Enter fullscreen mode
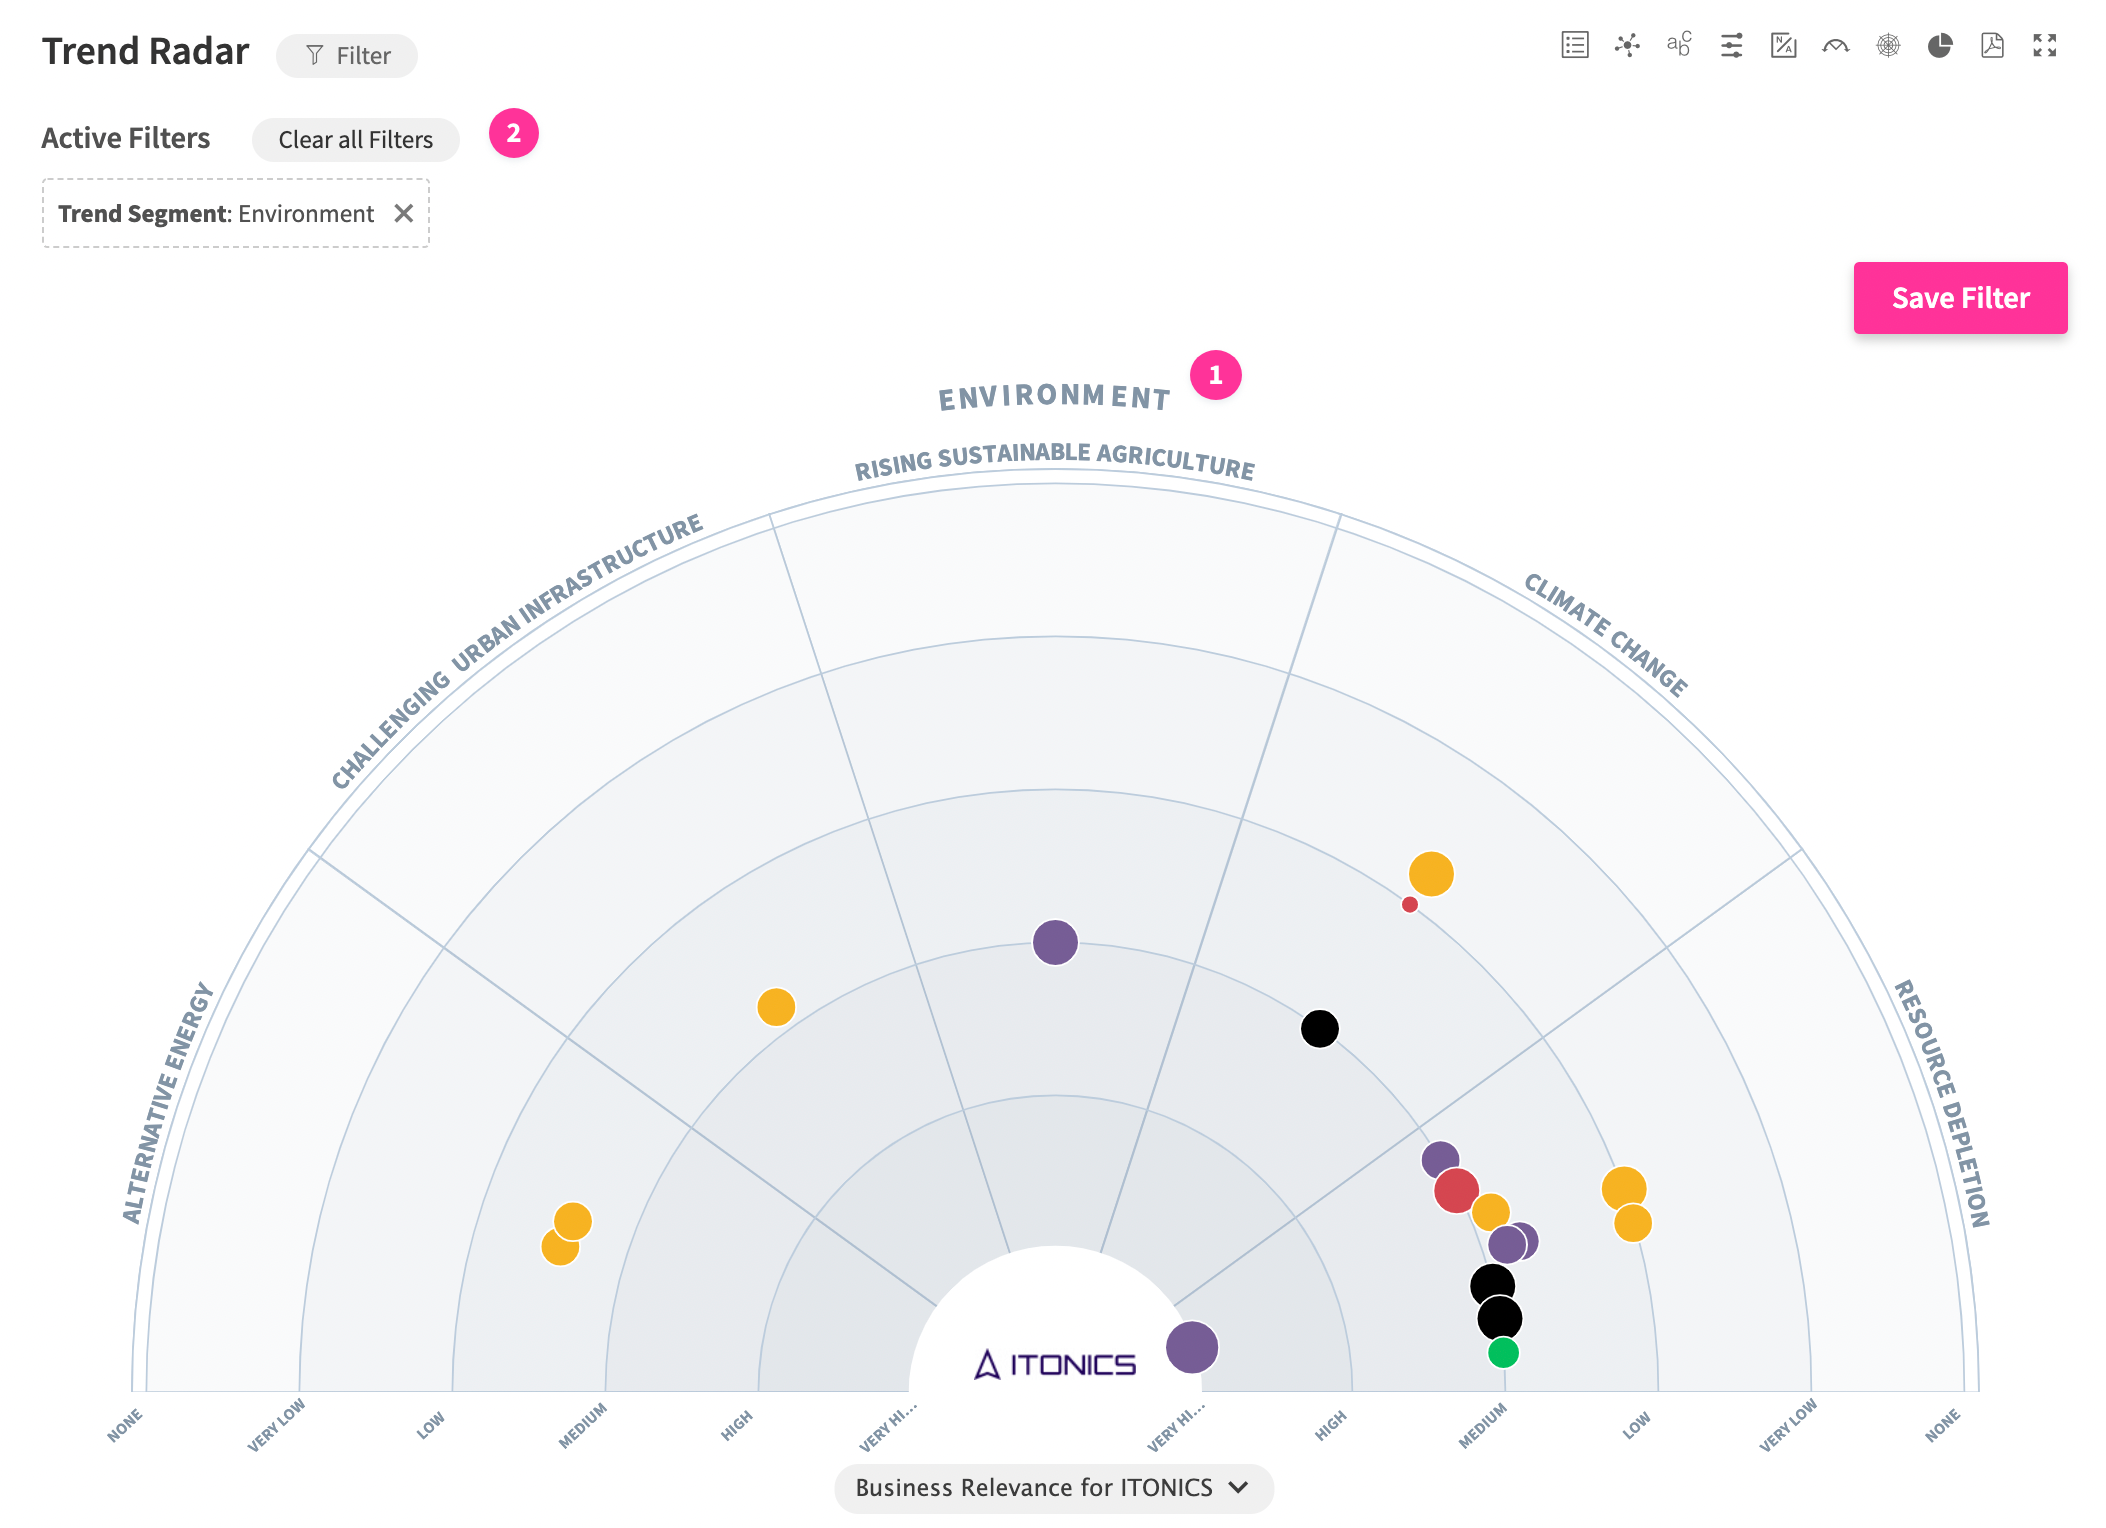 click(2044, 45)
